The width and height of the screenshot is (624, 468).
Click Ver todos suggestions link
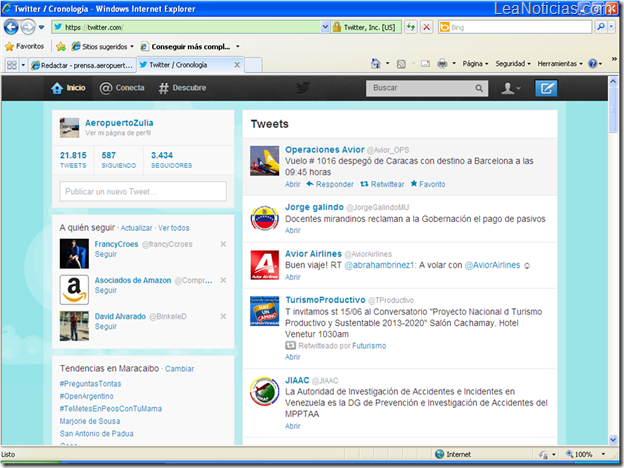174,228
